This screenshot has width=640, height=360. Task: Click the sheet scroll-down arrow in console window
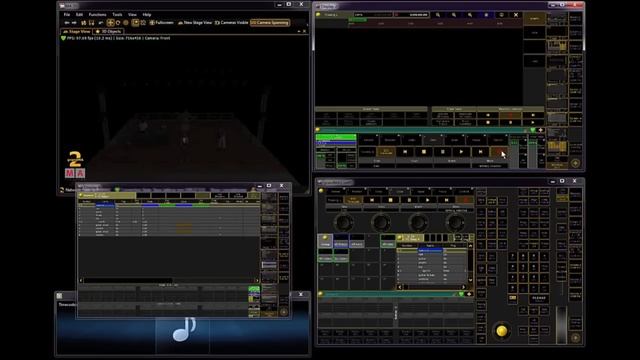470,280
